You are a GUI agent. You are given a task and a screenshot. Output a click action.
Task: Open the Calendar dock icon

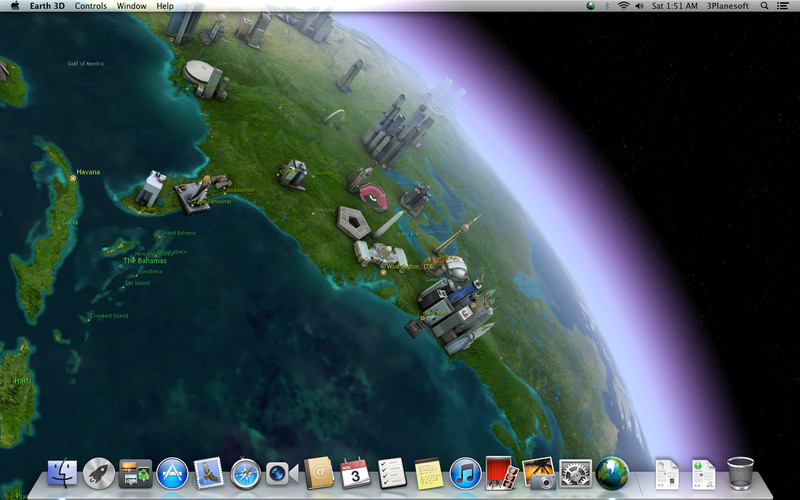(355, 473)
